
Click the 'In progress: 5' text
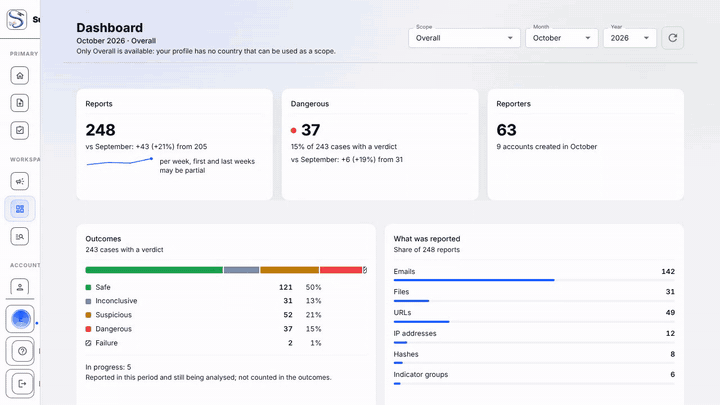[108, 367]
